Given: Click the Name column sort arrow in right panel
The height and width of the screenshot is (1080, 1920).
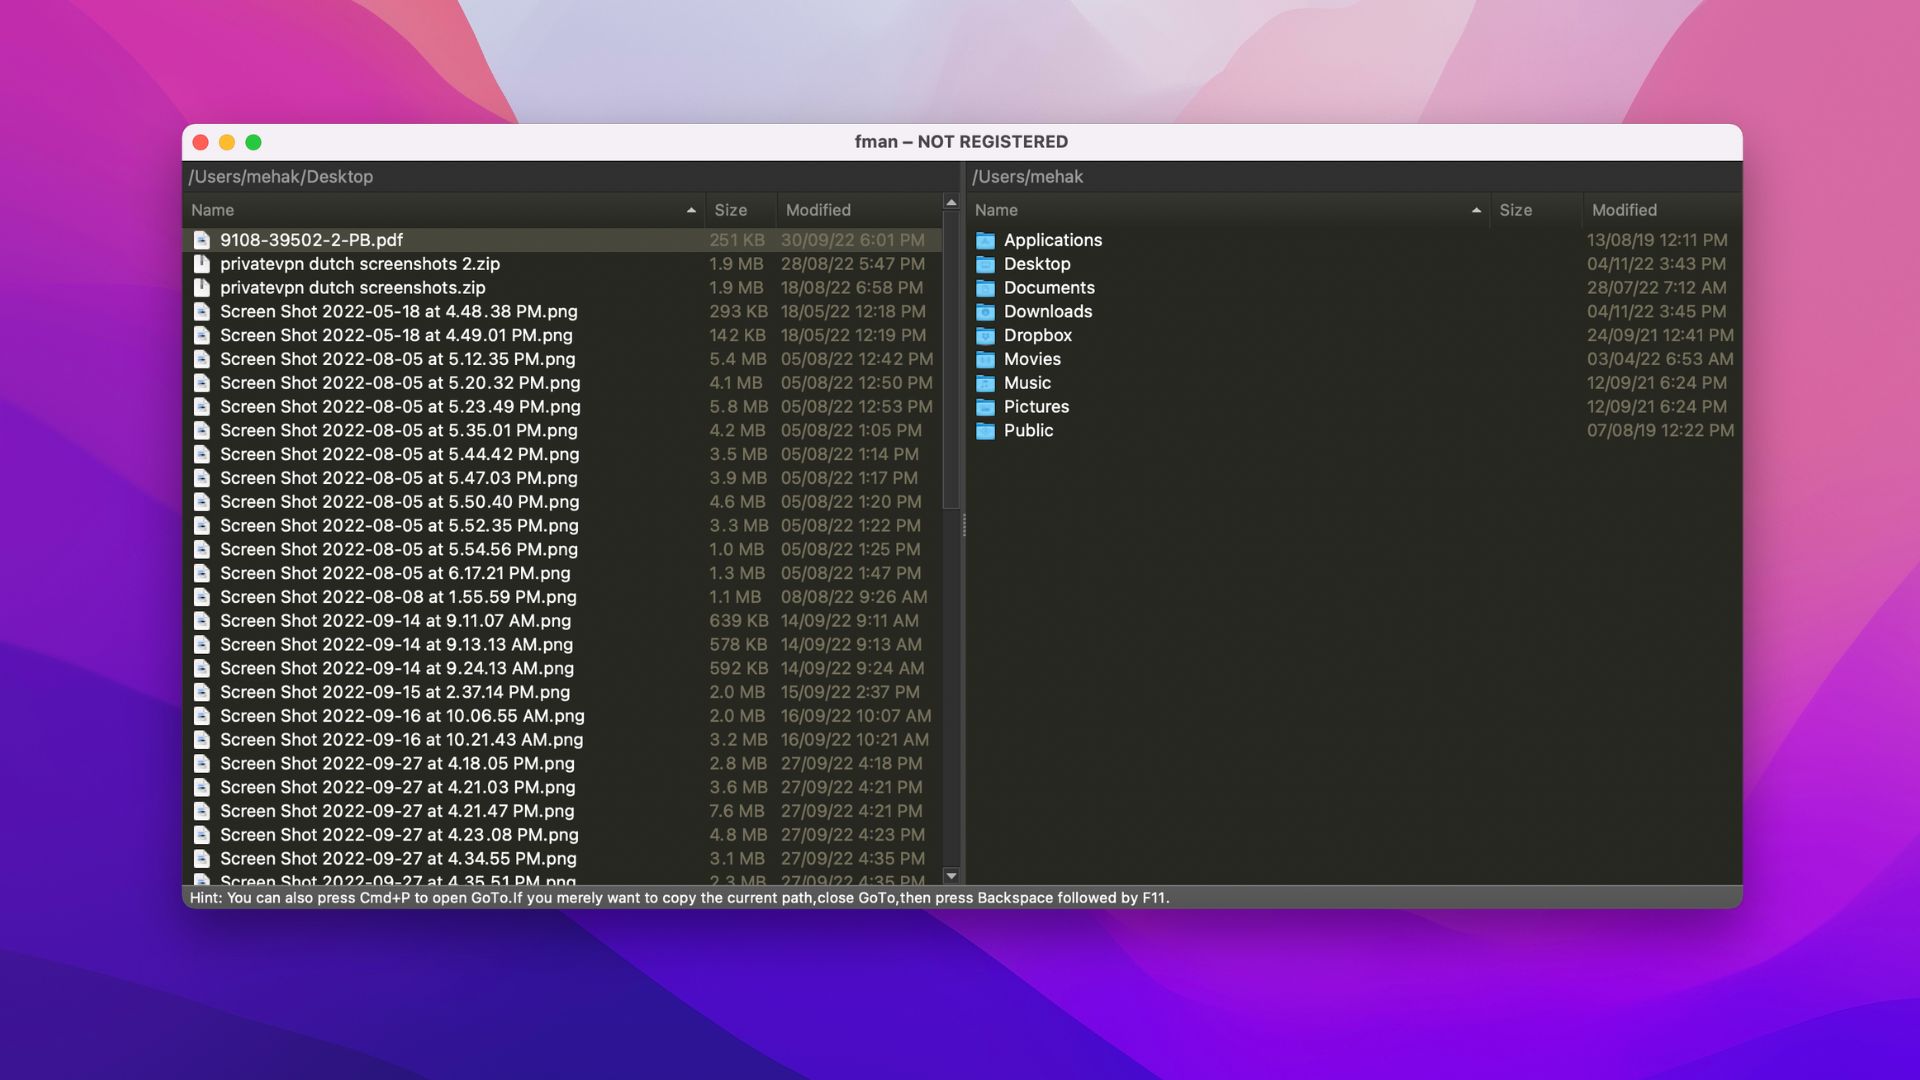Looking at the screenshot, I should [x=1474, y=210].
